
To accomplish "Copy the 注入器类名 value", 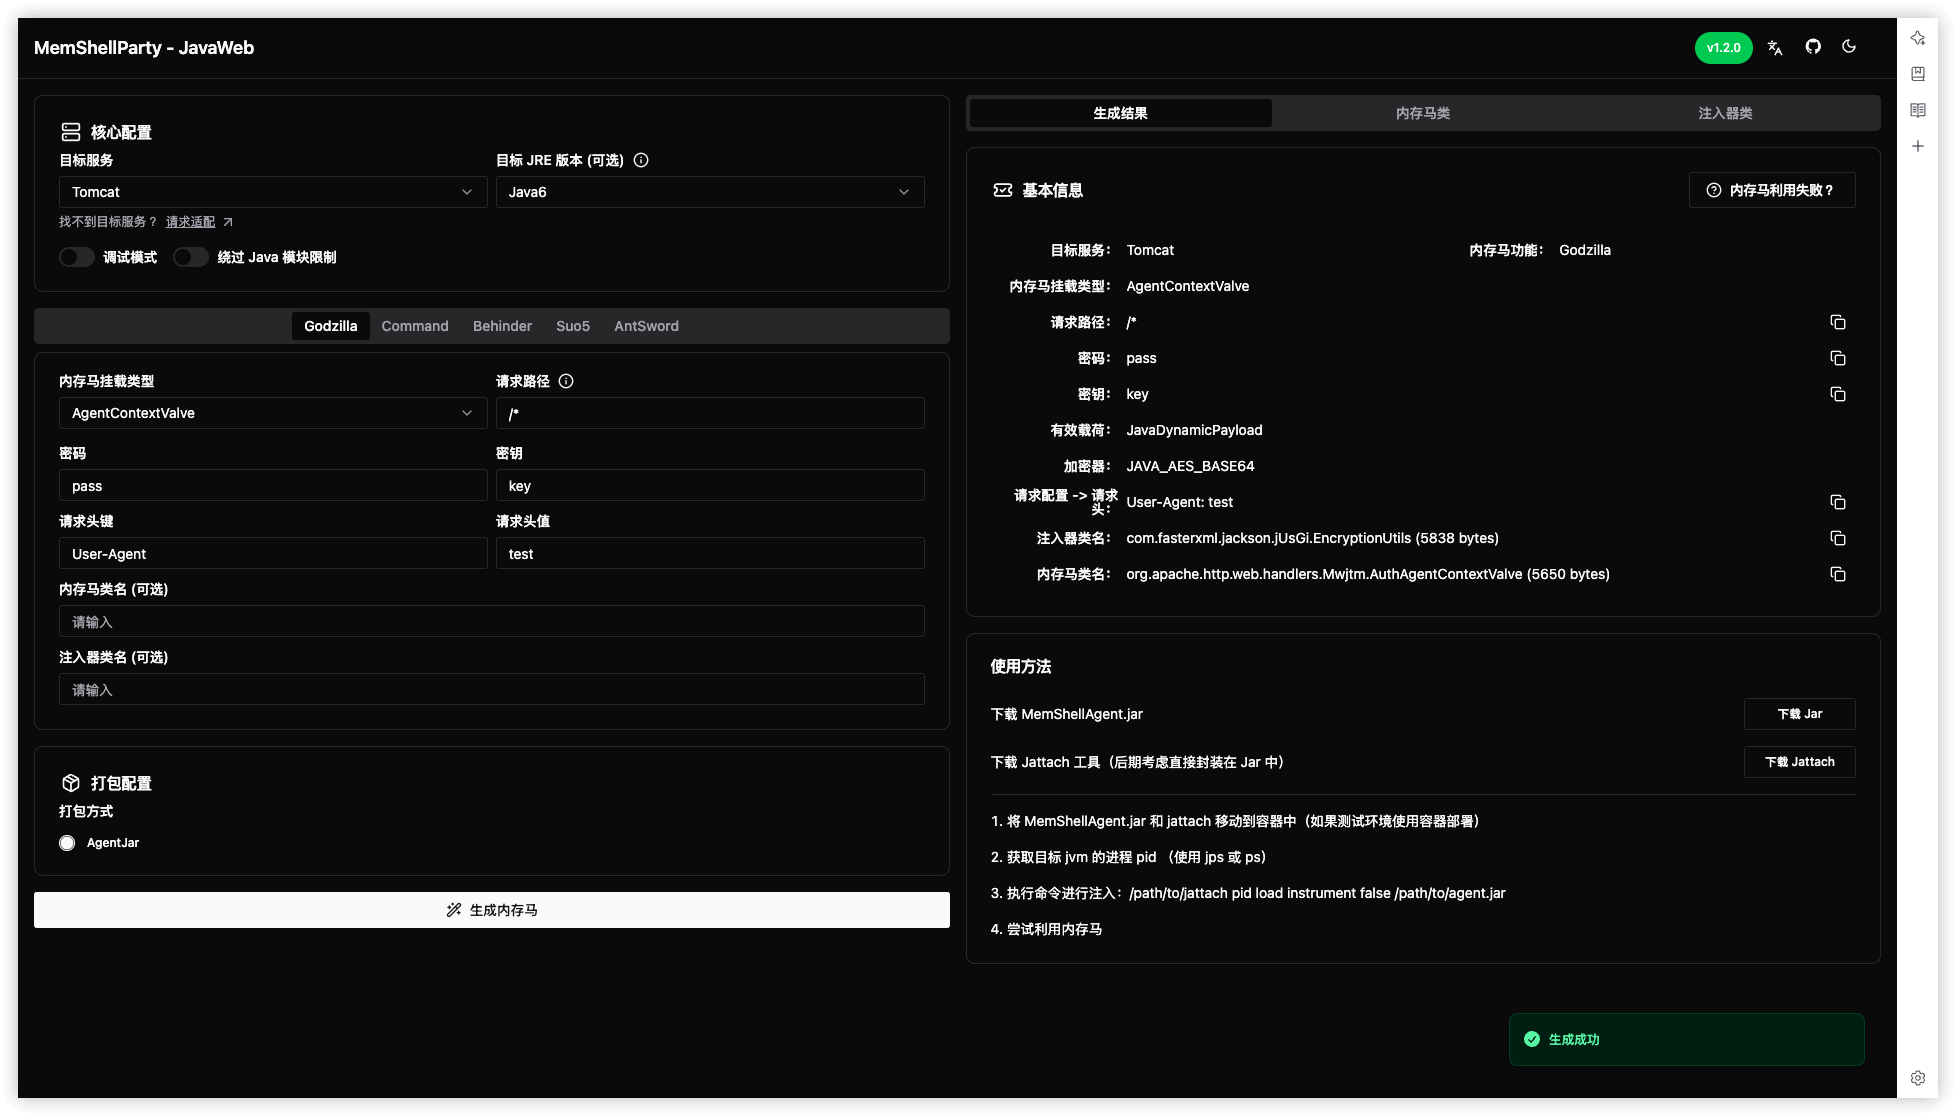I will (1838, 538).
